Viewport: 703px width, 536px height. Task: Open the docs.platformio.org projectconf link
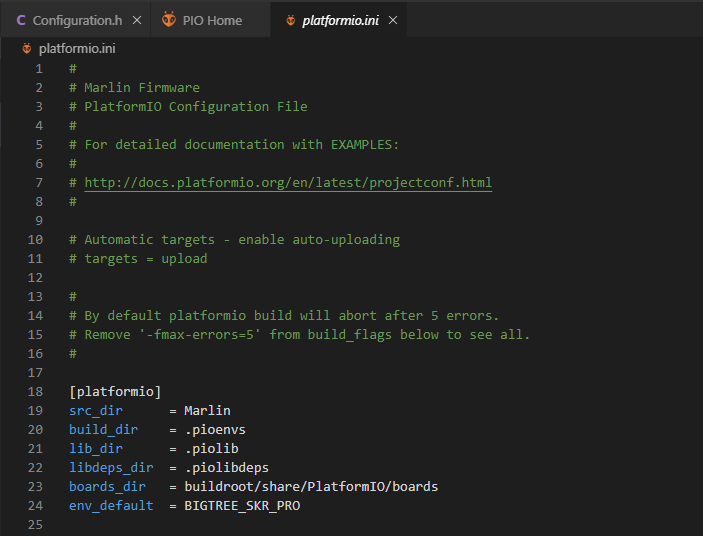288,183
